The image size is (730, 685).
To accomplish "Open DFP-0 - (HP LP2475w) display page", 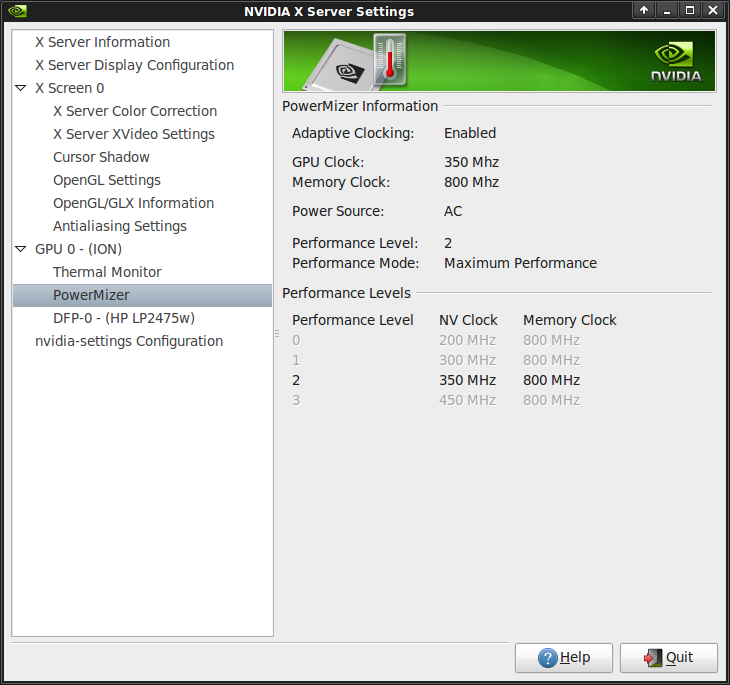I will coord(124,318).
